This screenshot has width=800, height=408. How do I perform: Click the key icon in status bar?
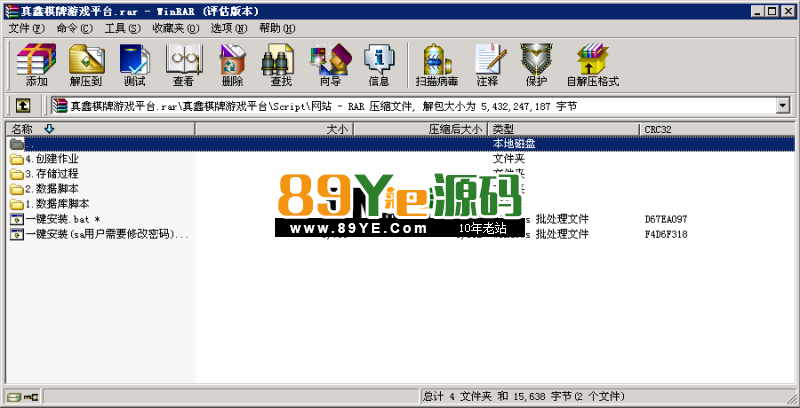click(32, 396)
